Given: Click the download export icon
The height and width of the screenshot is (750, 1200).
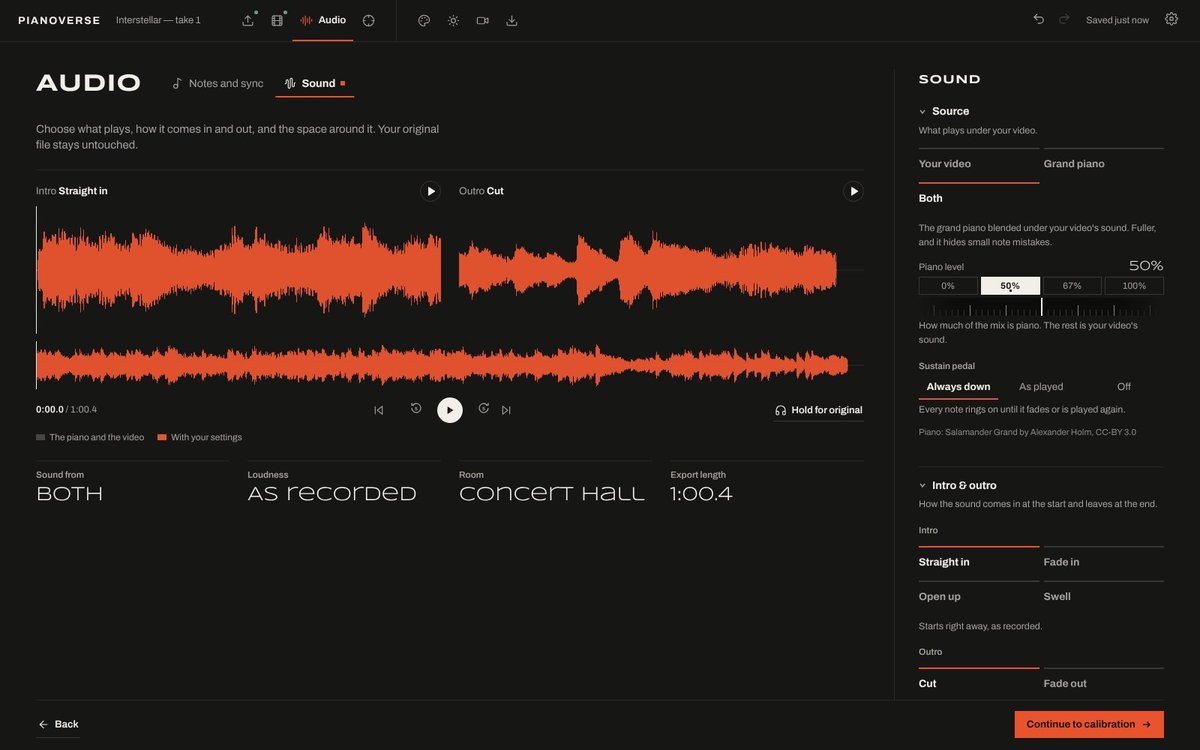Looking at the screenshot, I should (x=512, y=20).
